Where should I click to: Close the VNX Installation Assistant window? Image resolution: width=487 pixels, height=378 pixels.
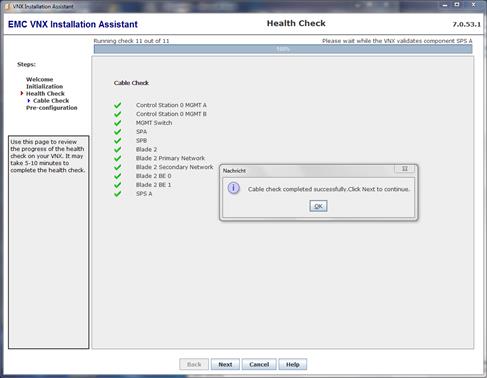[x=473, y=5]
